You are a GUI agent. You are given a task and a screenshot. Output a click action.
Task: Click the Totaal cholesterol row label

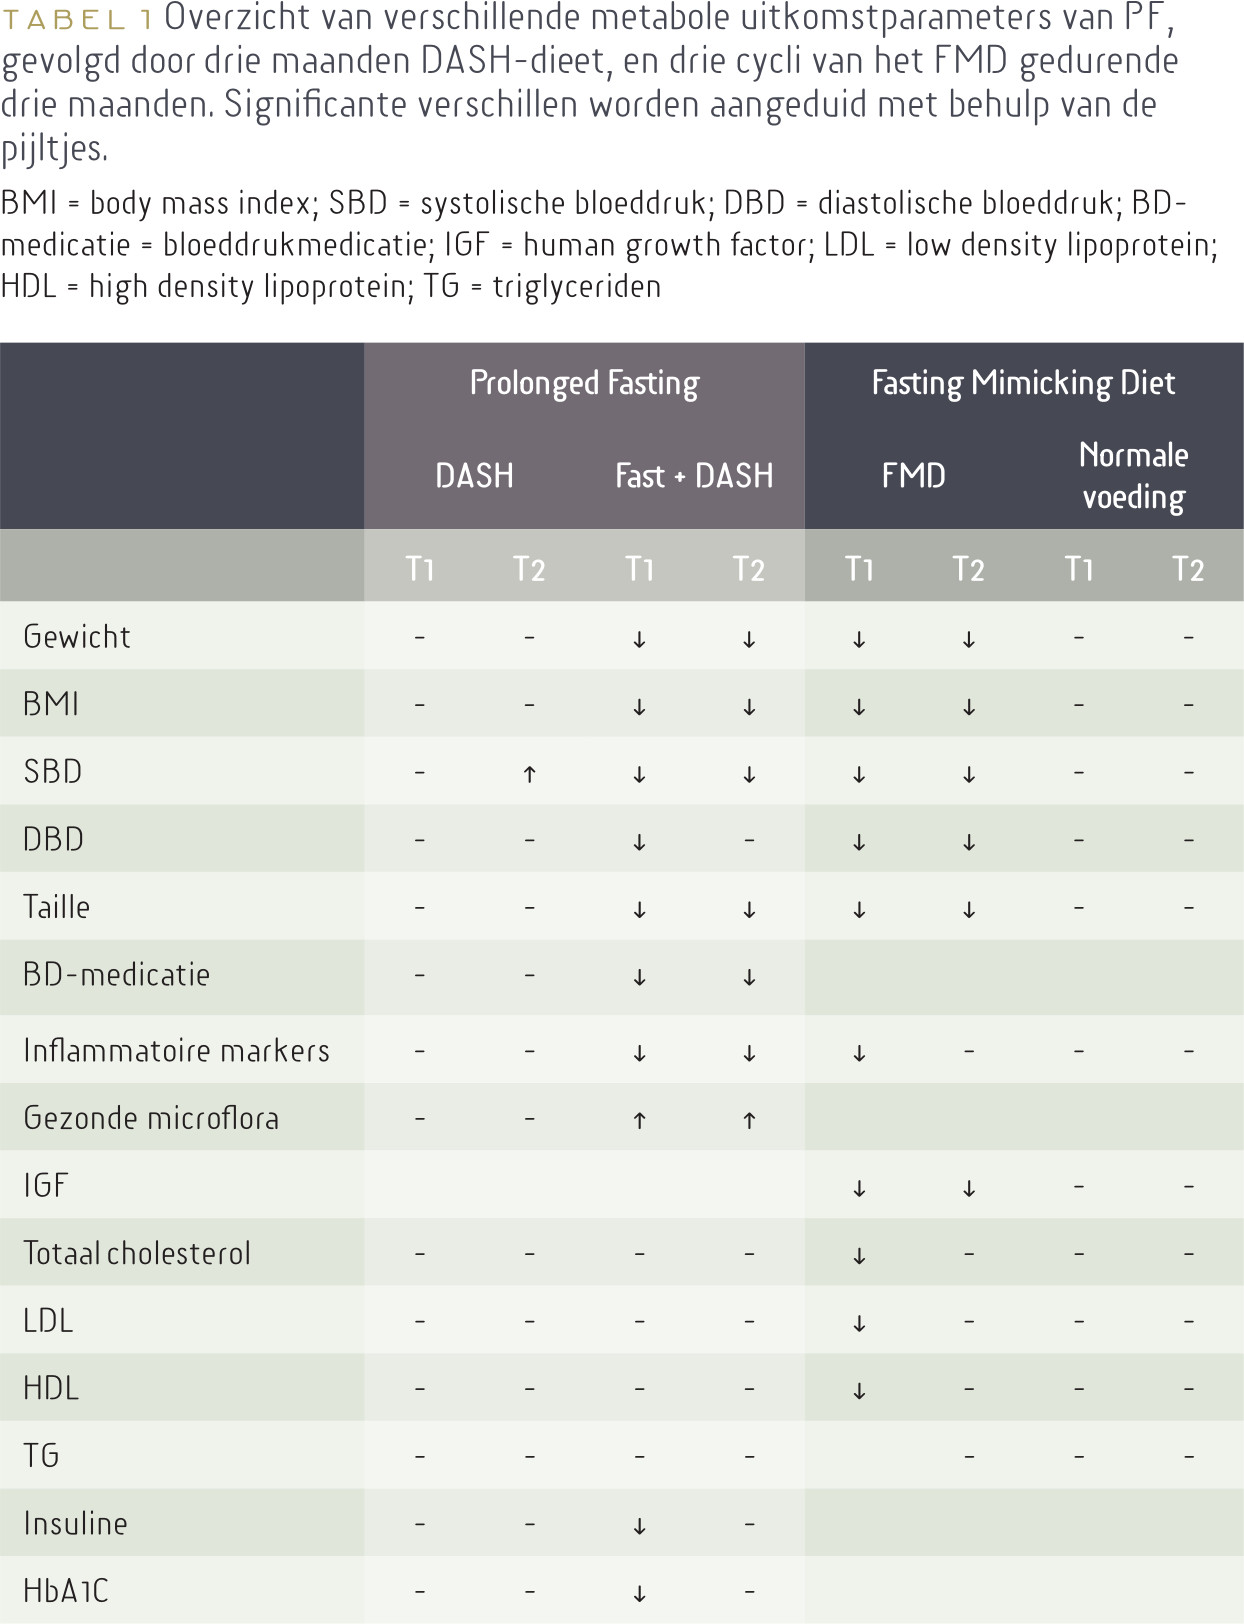(137, 1254)
